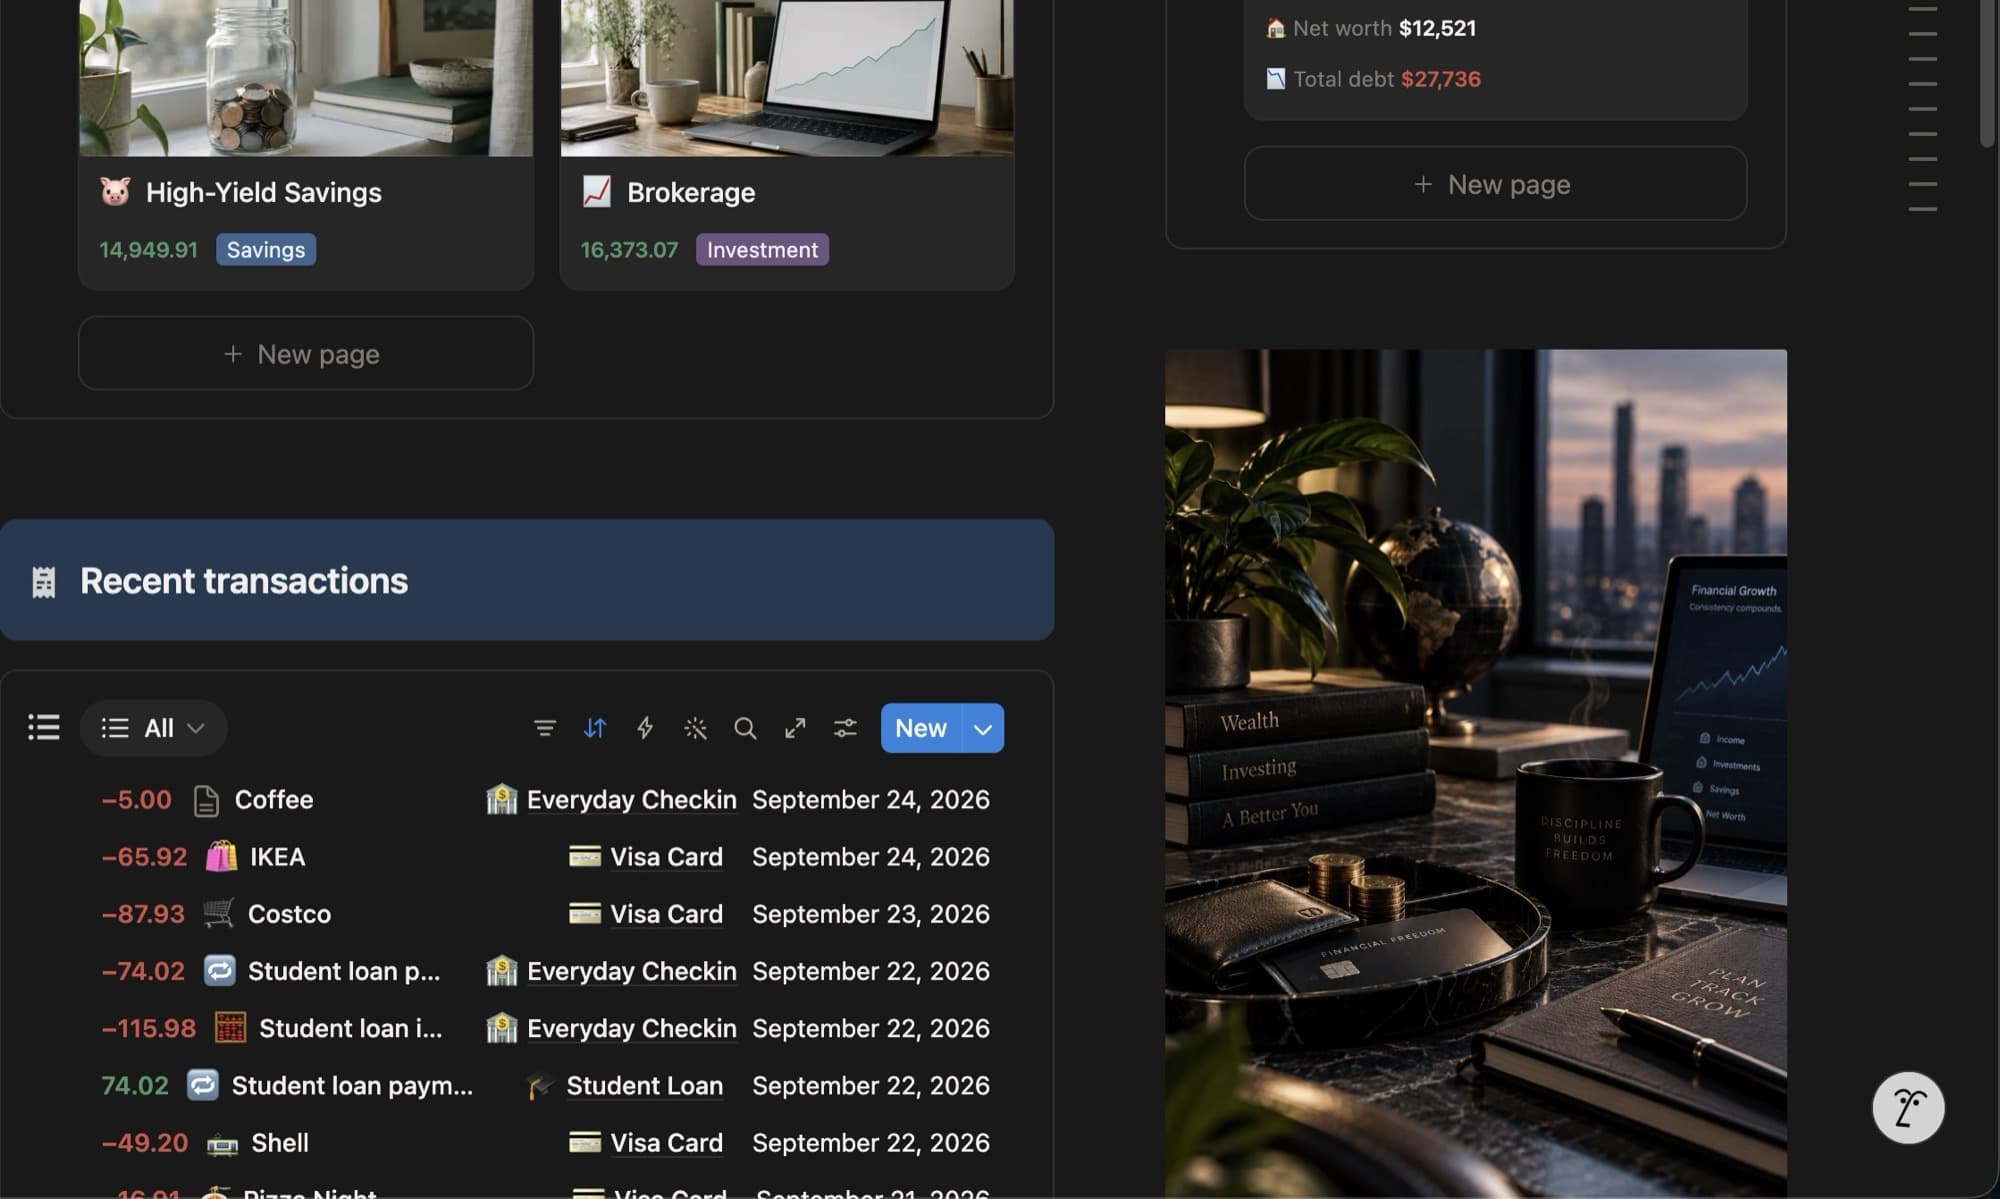Expand transactions view to full page

[x=795, y=728]
